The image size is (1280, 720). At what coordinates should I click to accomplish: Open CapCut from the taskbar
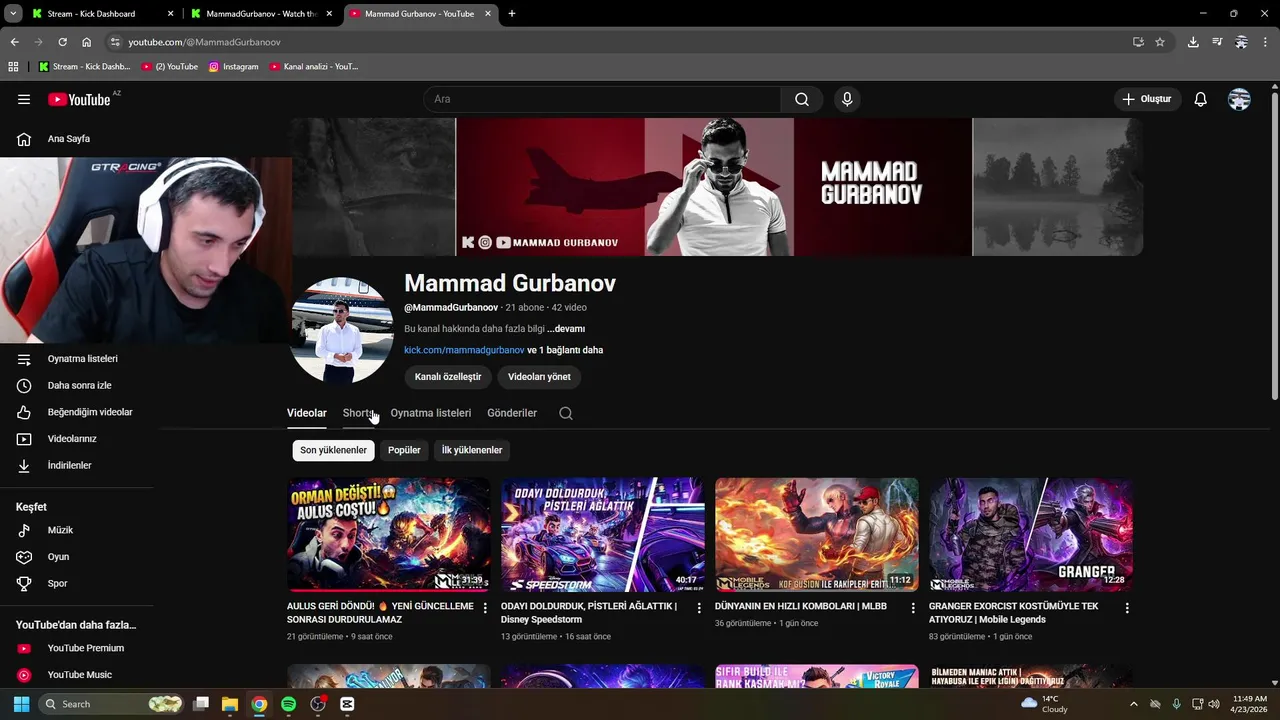click(347, 704)
